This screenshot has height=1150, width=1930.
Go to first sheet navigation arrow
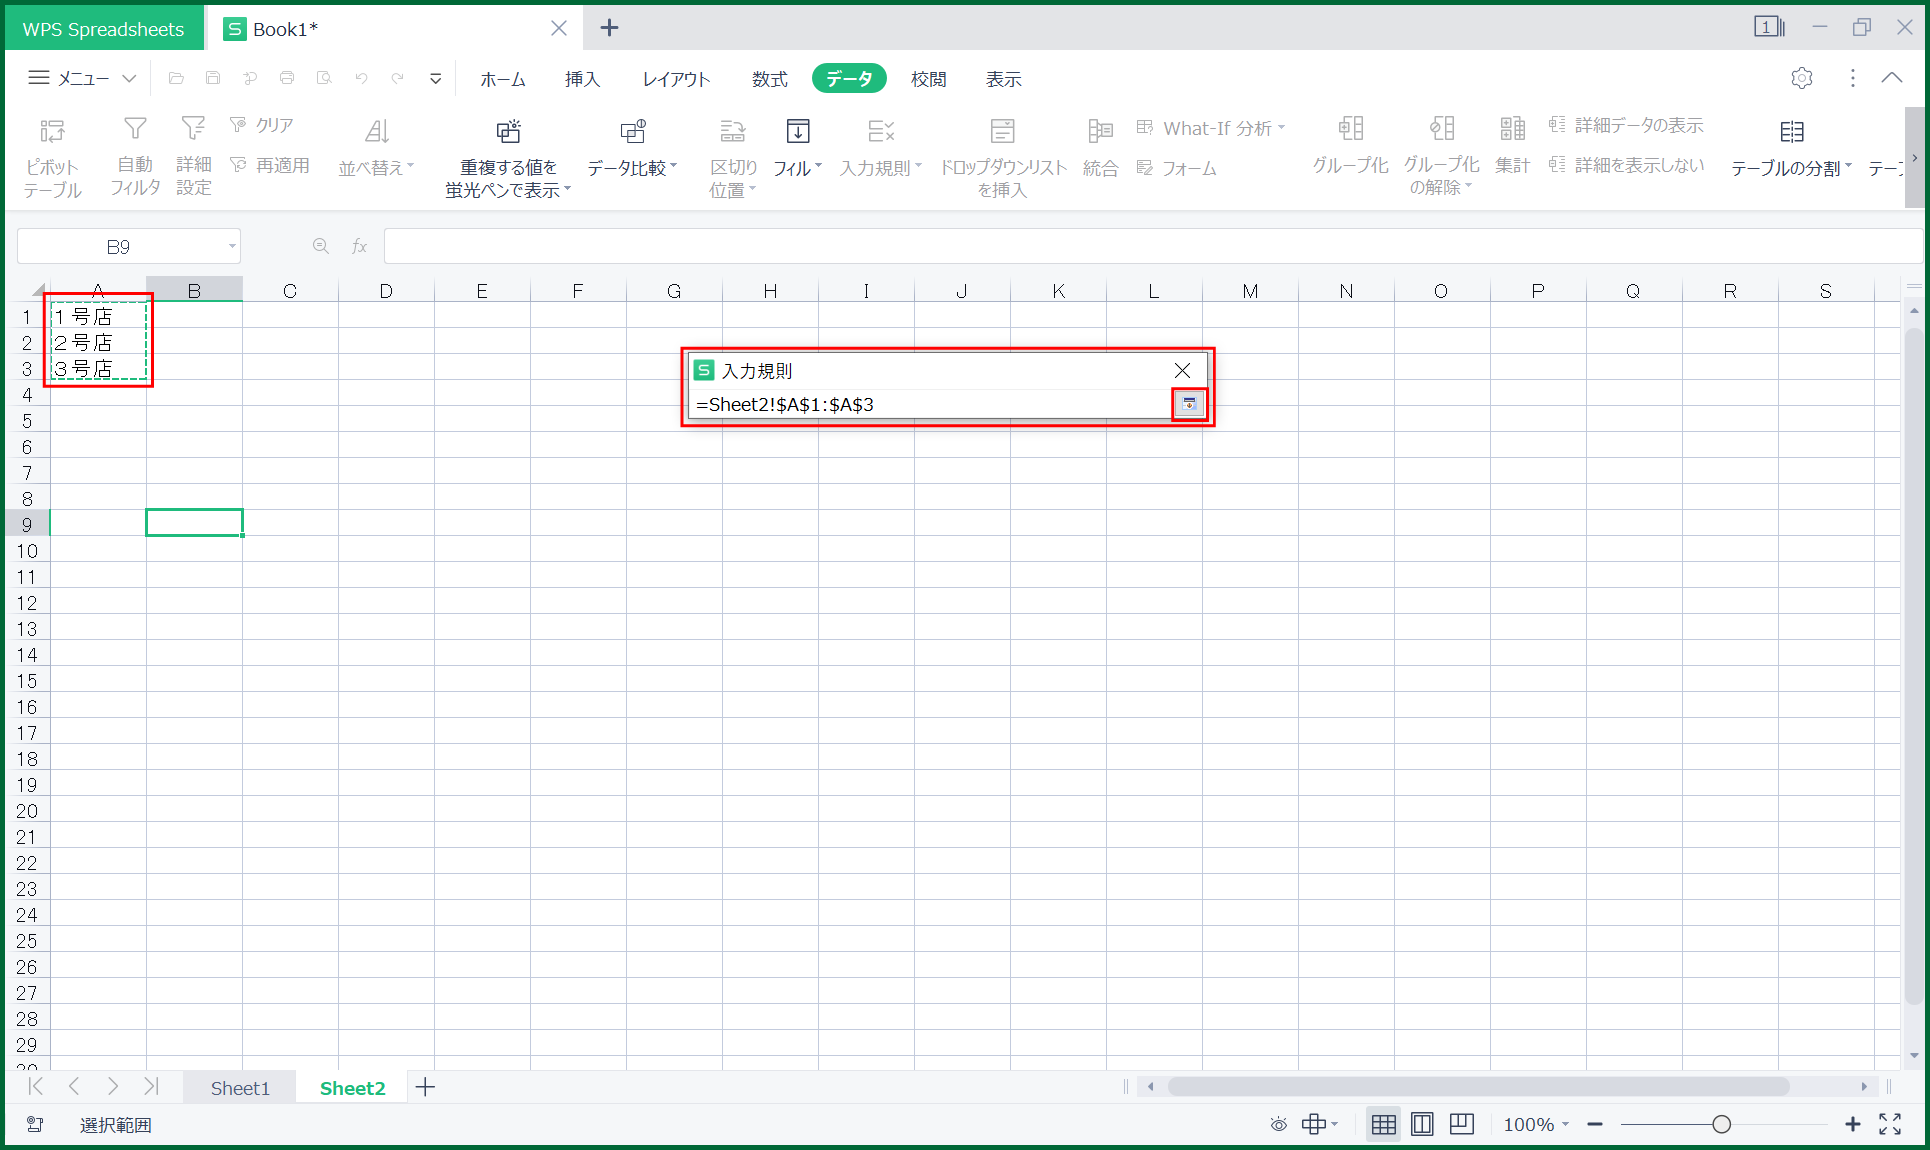[36, 1086]
